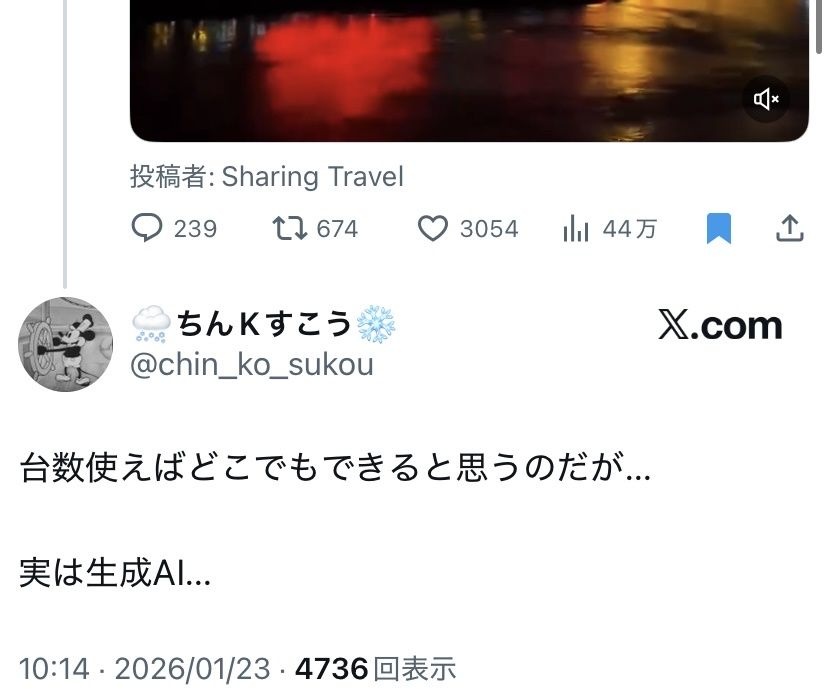Like the post with the heart icon
The width and height of the screenshot is (828, 689).
pos(433,229)
